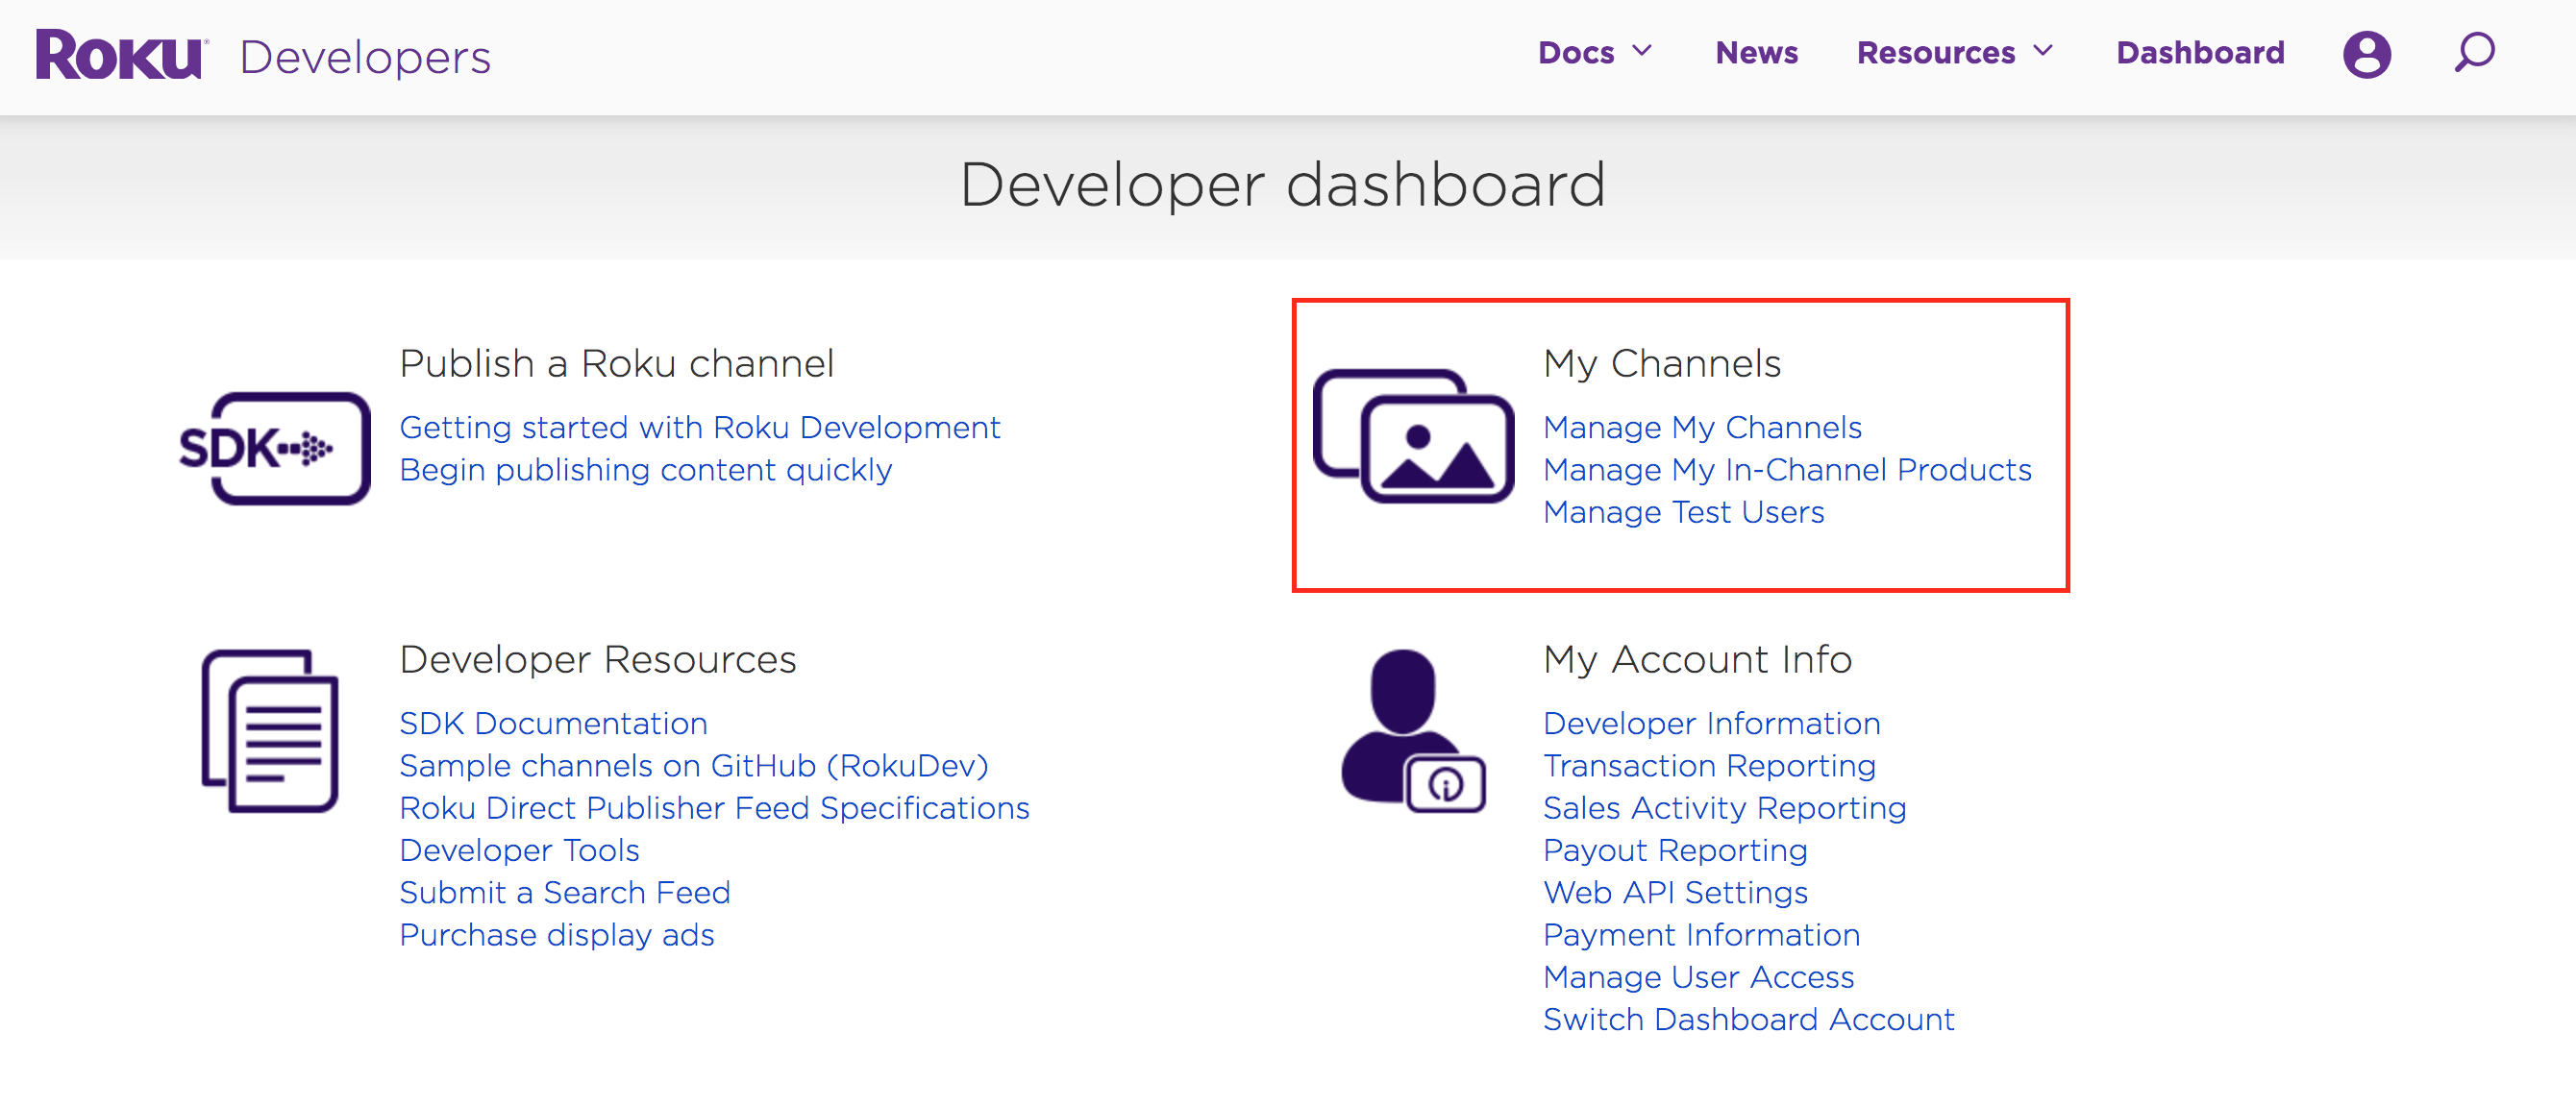Open the Resources menu
This screenshot has height=1107, width=2576.
pos(1935,53)
